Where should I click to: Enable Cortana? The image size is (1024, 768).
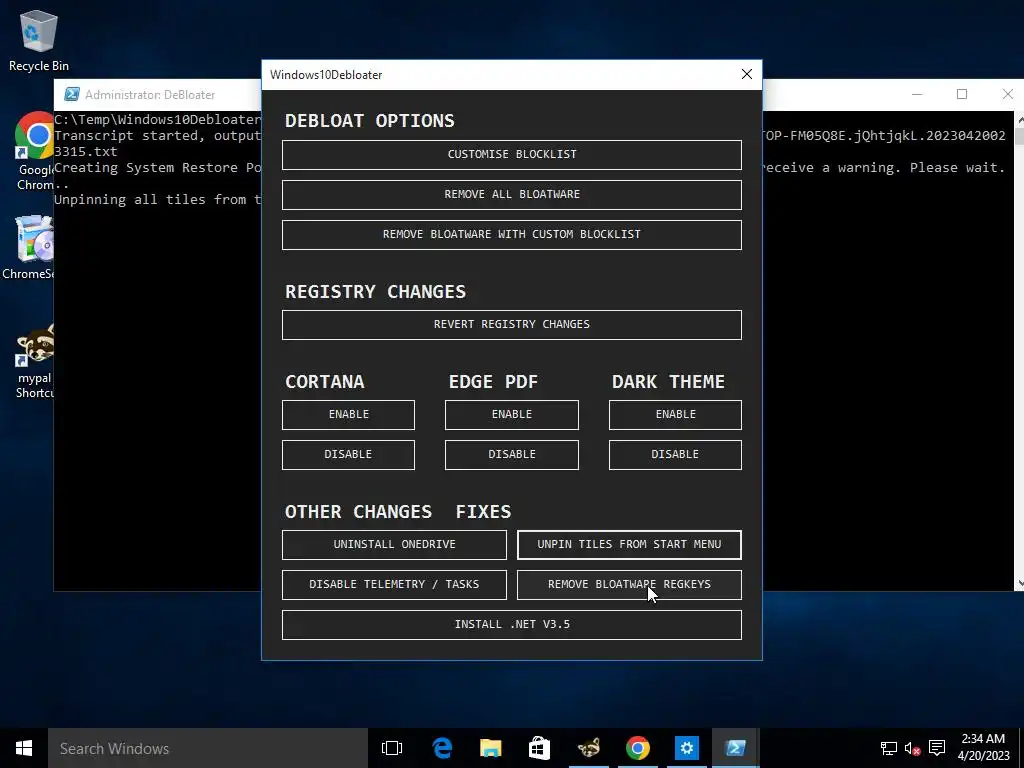[348, 415]
